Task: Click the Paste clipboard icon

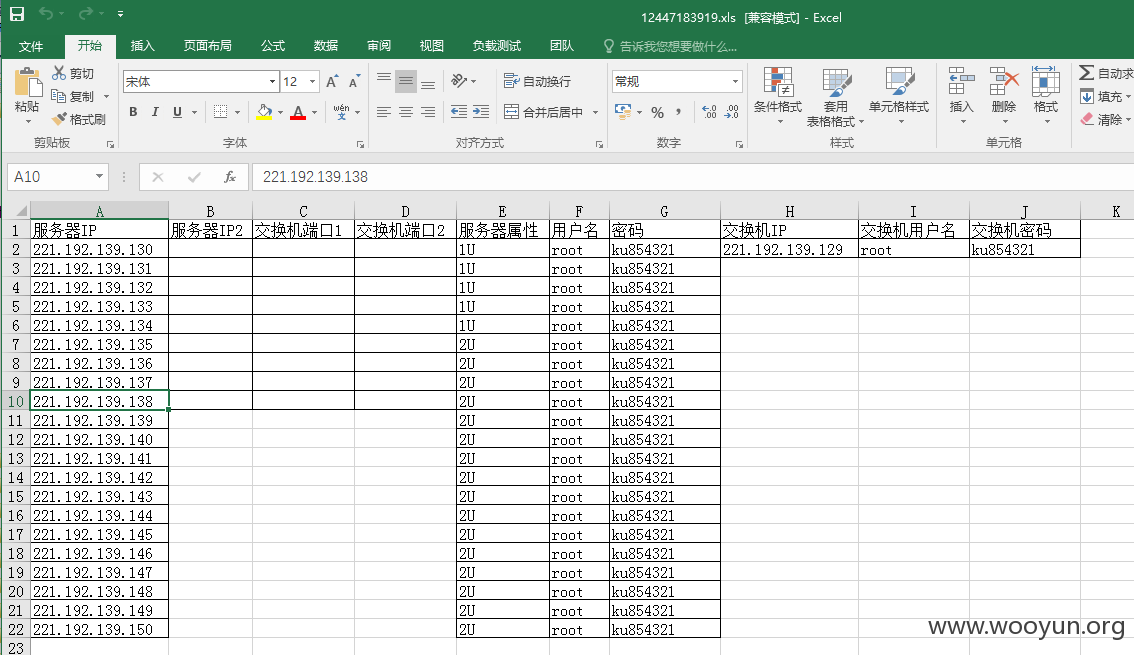Action: 27,82
